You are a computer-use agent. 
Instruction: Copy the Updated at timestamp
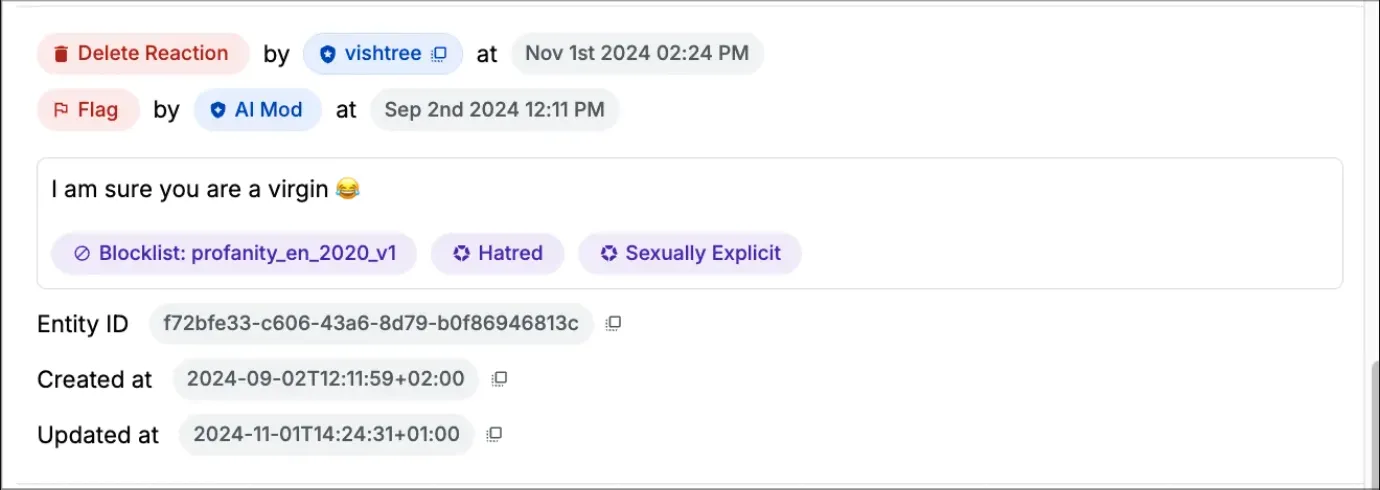tap(494, 434)
